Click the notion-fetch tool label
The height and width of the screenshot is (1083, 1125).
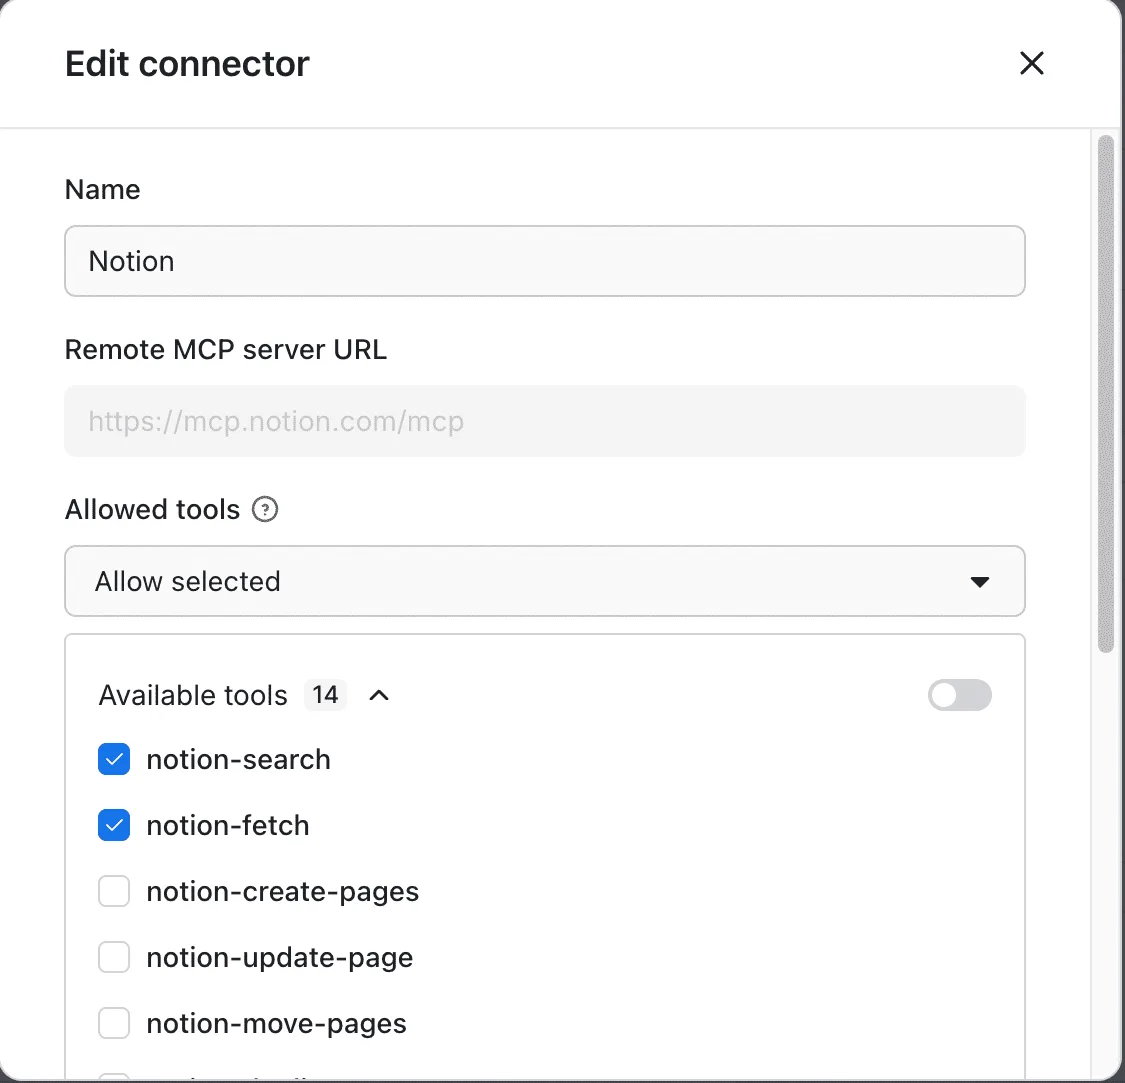(x=227, y=825)
